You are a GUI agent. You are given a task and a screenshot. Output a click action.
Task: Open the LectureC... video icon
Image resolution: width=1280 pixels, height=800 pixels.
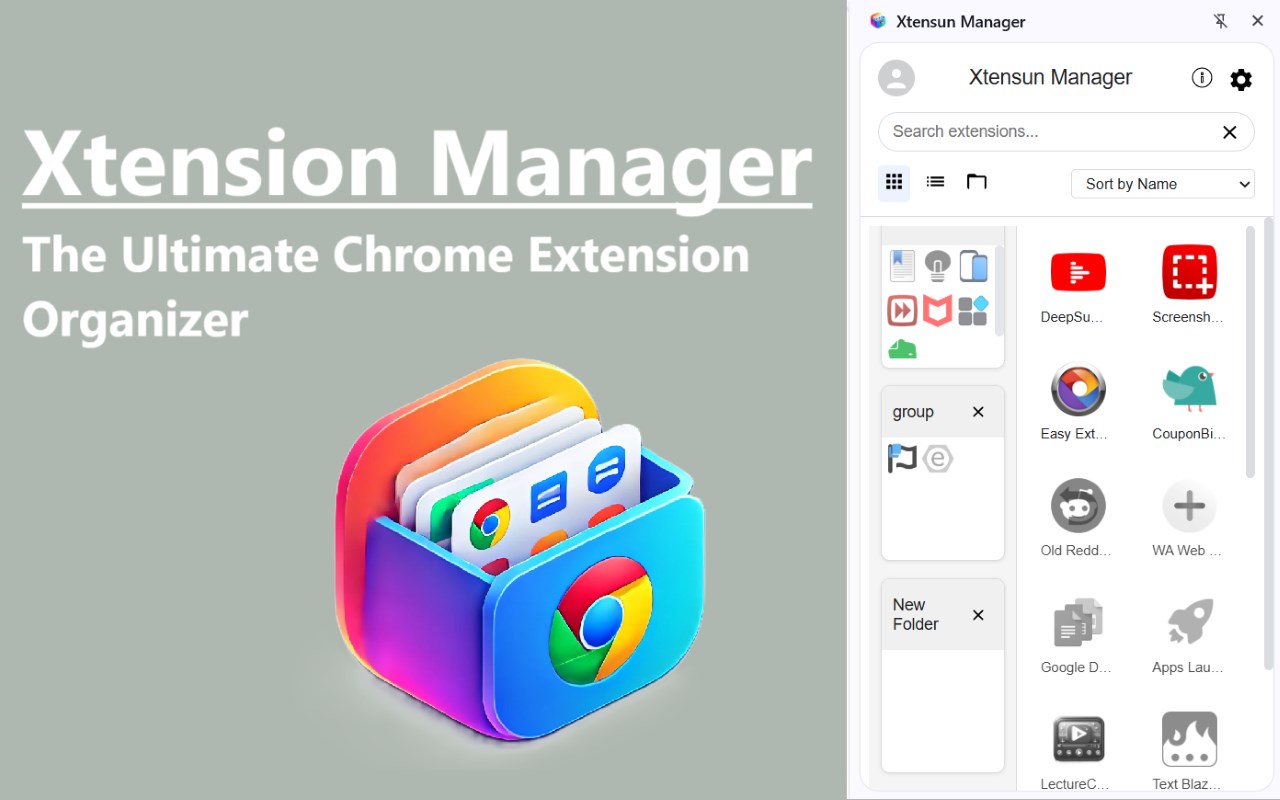click(1078, 740)
